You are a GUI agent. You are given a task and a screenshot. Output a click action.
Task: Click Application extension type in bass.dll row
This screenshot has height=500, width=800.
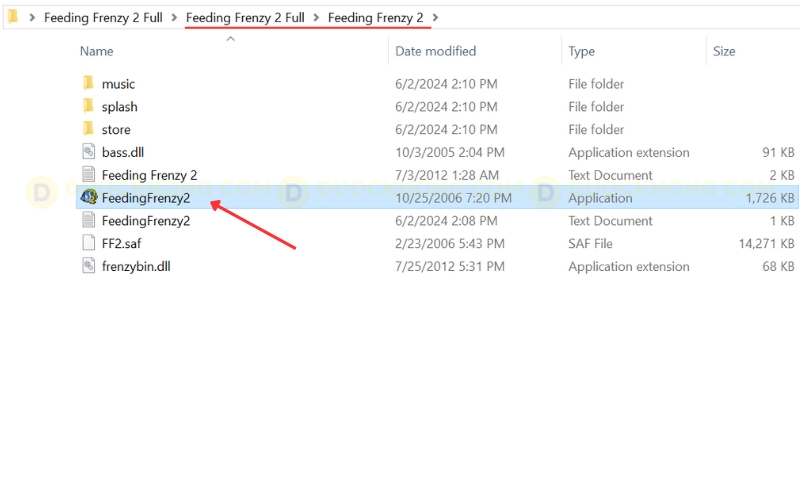coord(629,152)
